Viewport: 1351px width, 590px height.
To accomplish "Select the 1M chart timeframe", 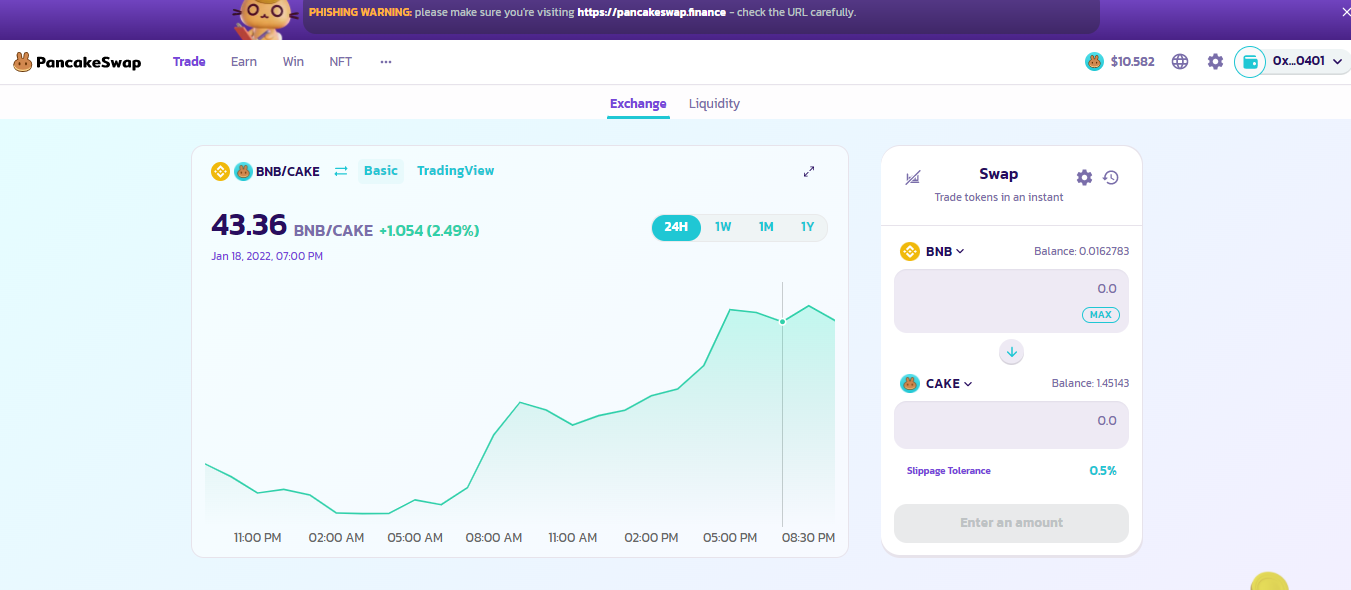I will tap(766, 227).
